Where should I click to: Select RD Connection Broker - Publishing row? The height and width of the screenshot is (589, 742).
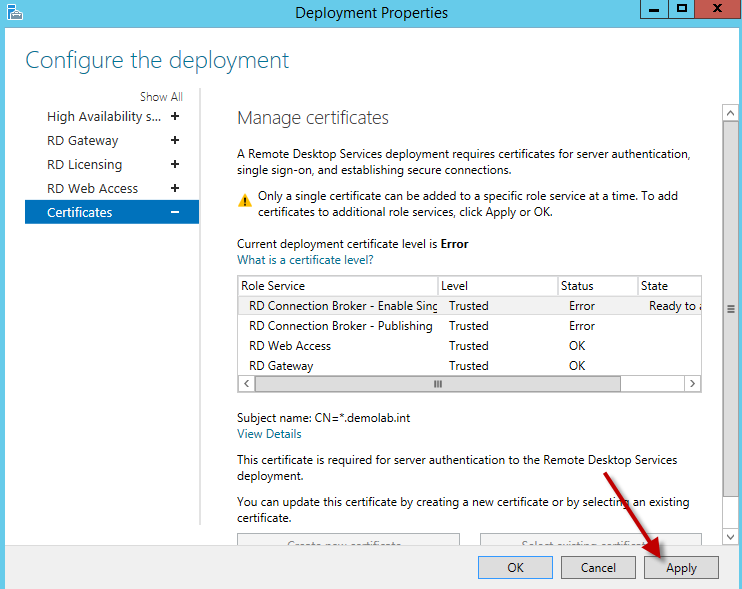[341, 326]
